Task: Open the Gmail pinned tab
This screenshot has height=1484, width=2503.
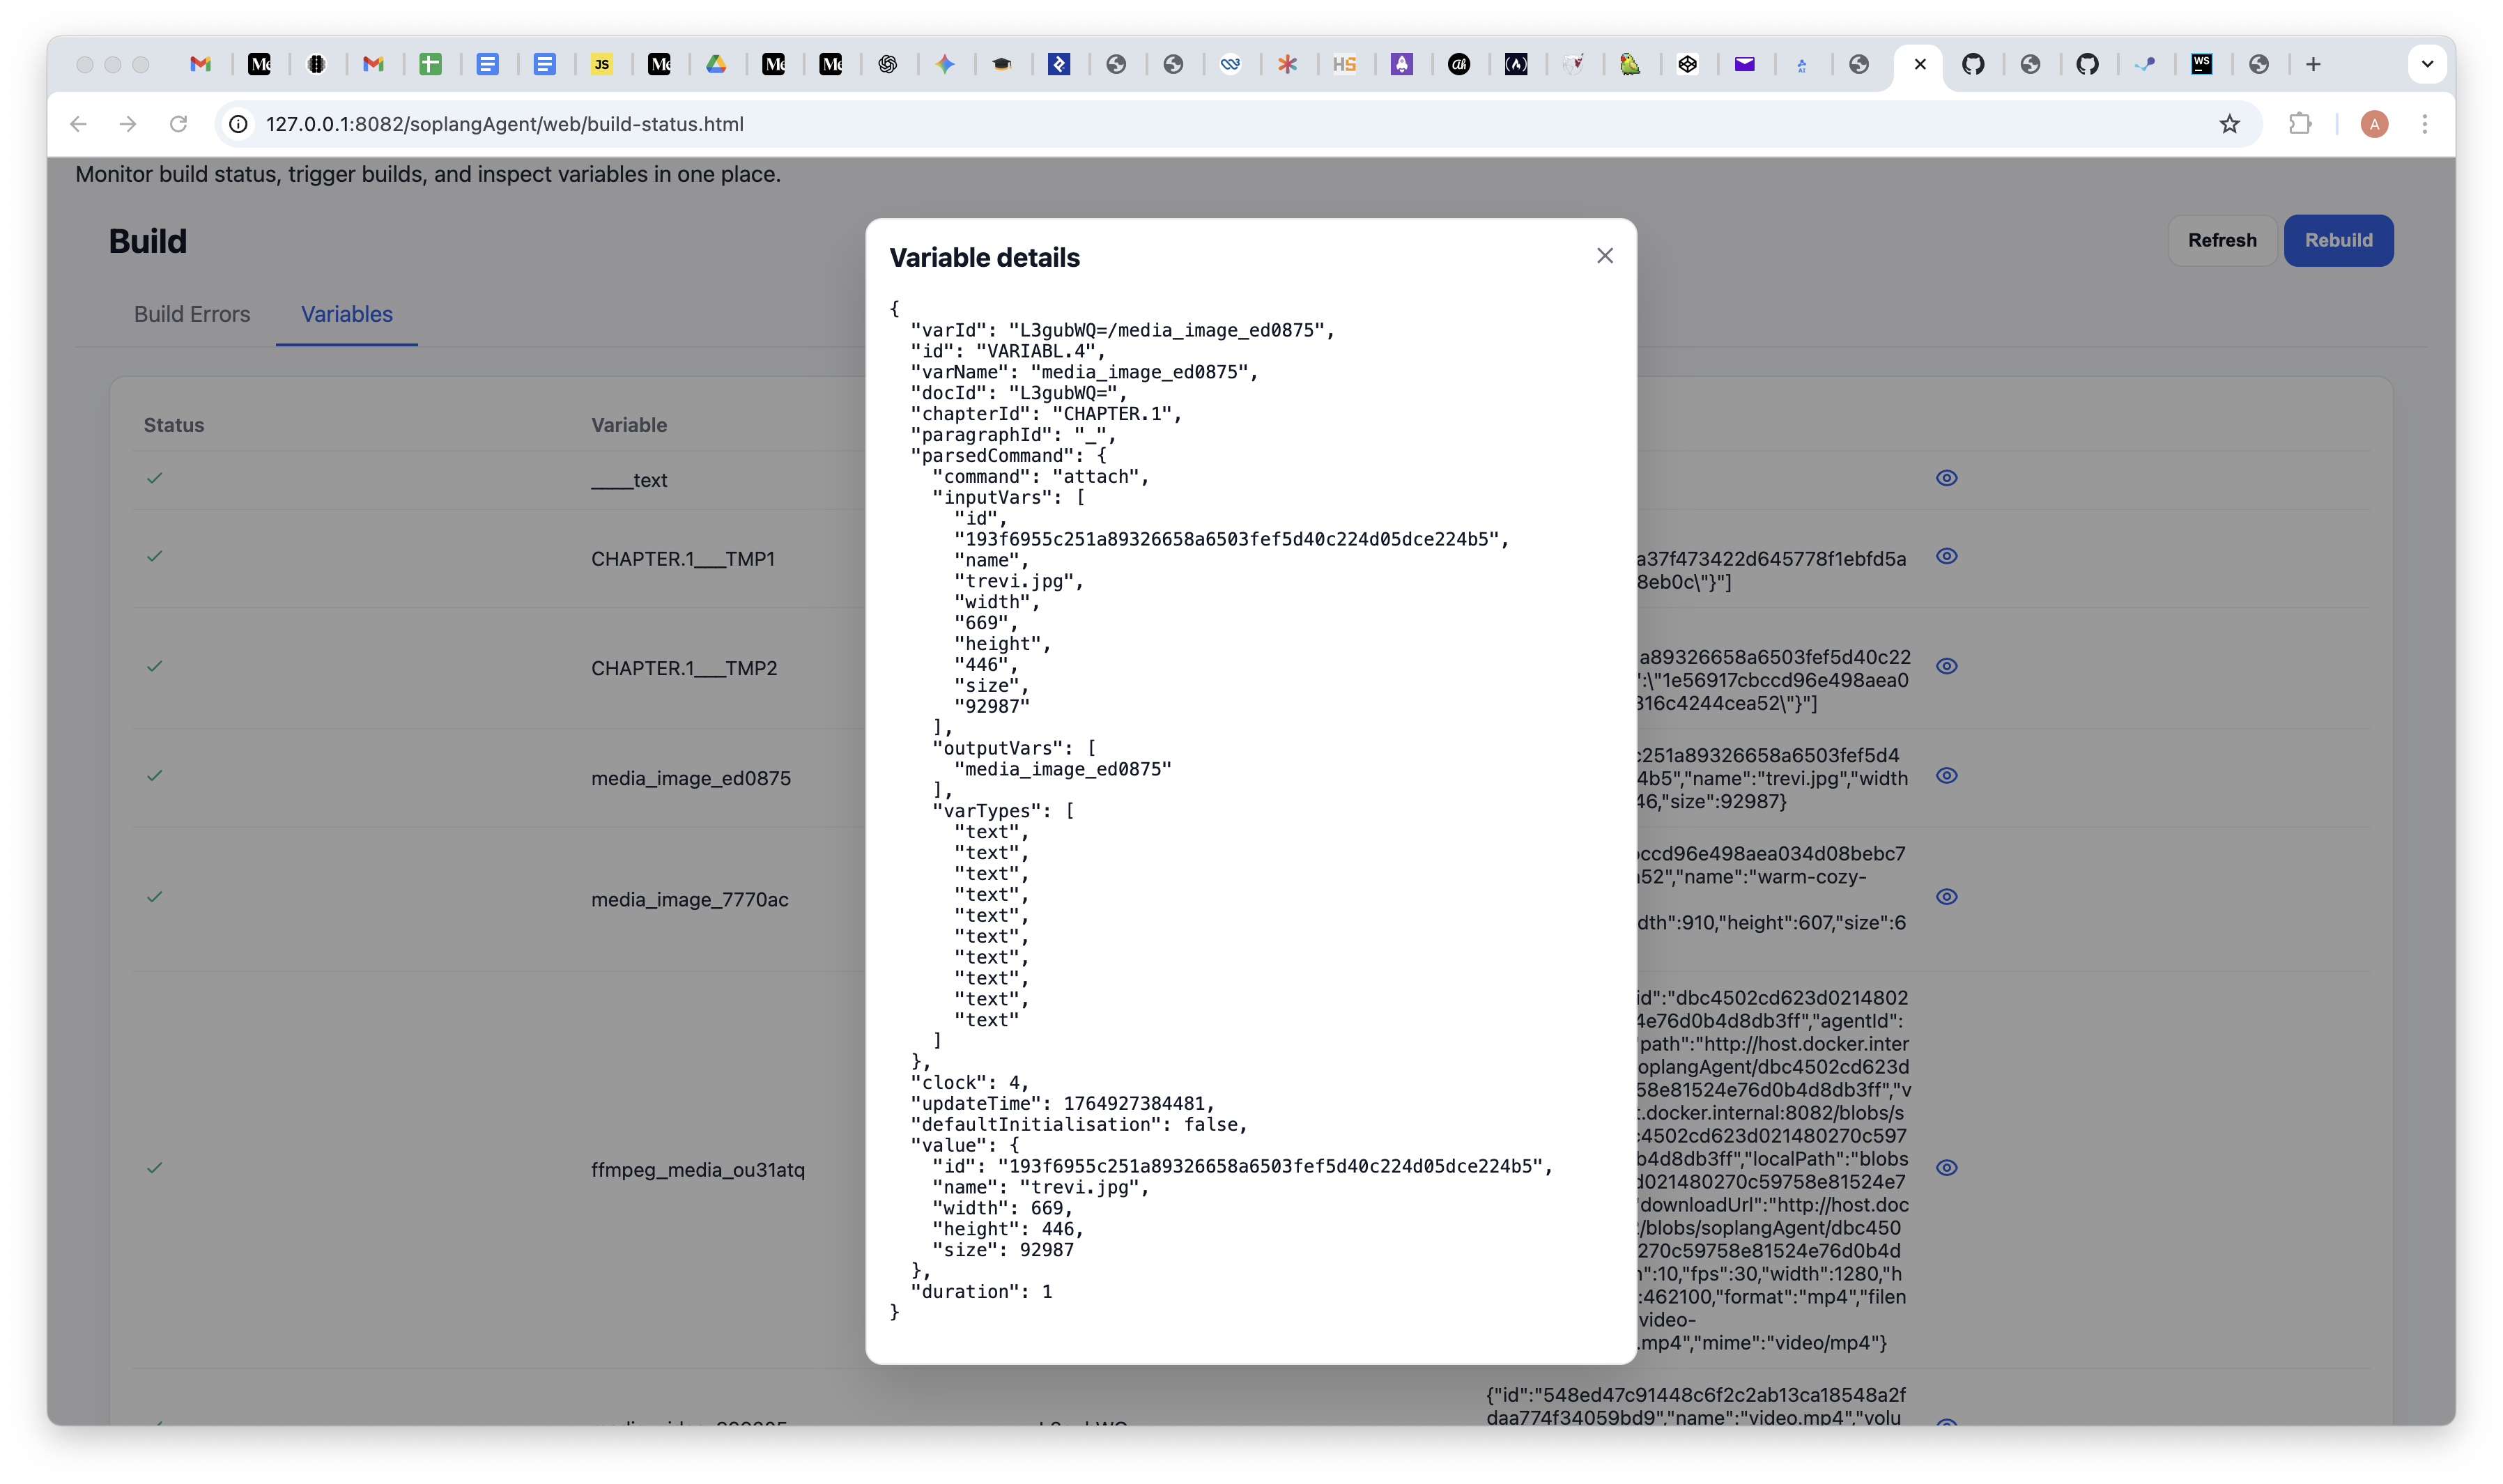Action: click(x=202, y=64)
